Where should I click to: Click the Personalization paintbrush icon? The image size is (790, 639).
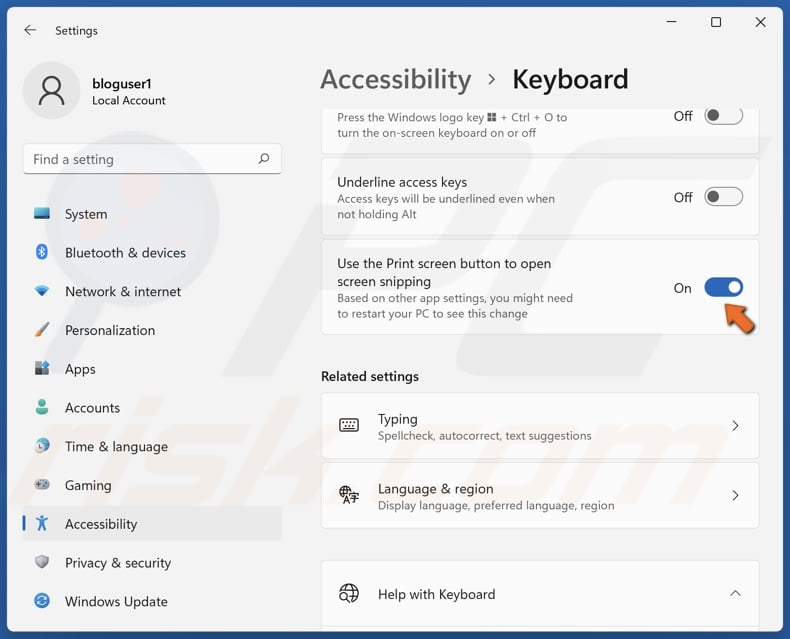pyautogui.click(x=42, y=330)
